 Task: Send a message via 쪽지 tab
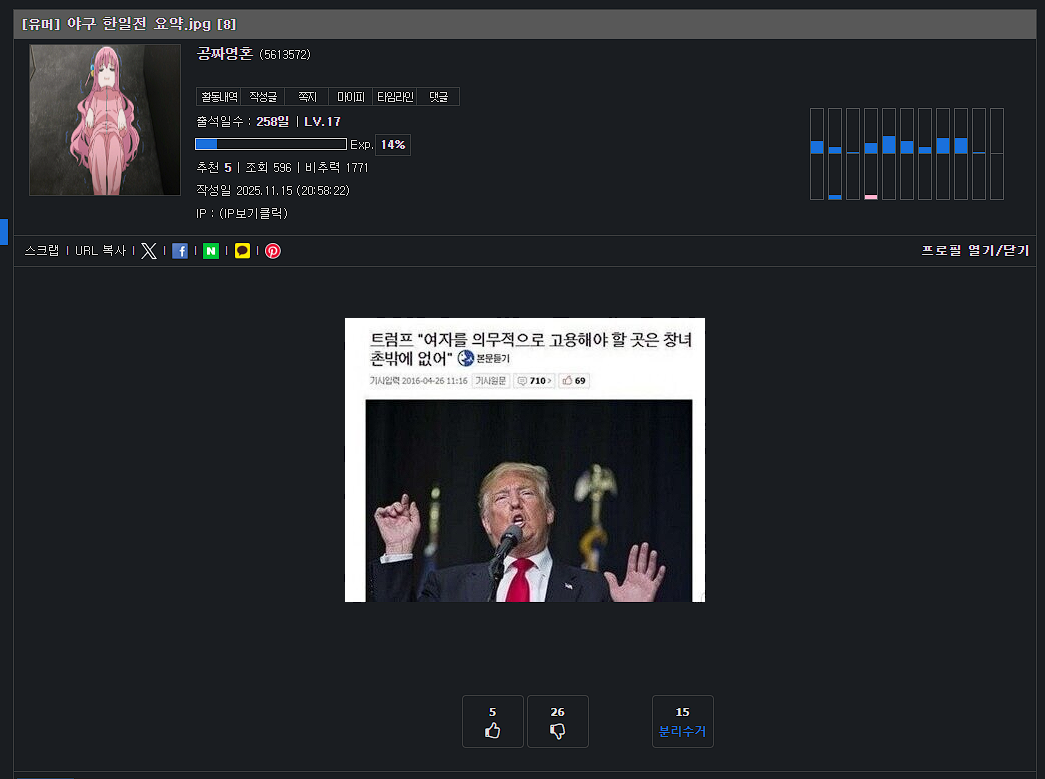[x=307, y=97]
